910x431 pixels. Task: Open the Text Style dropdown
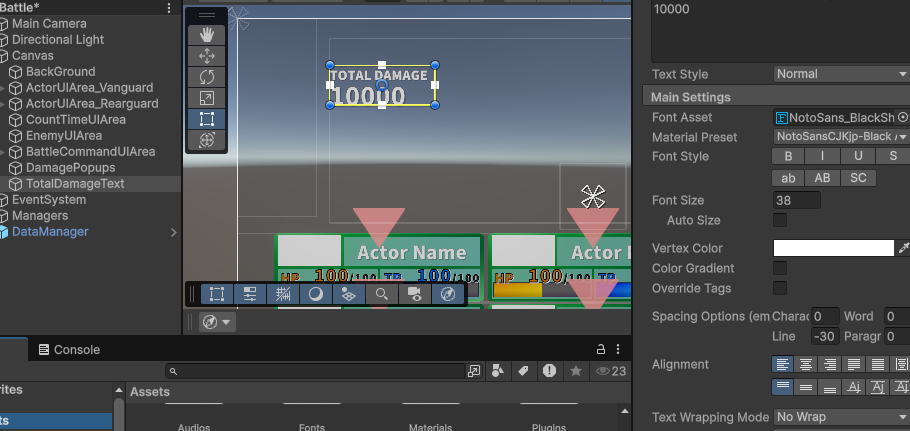tap(840, 74)
